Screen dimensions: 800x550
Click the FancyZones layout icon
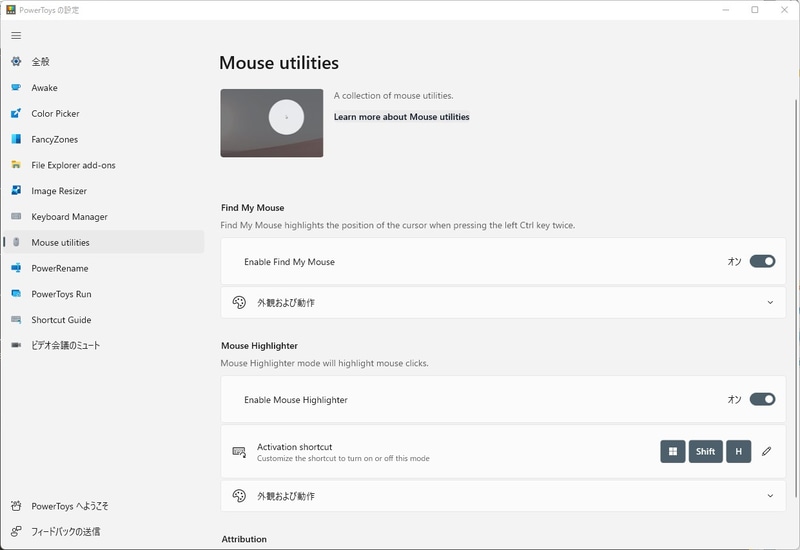pyautogui.click(x=16, y=139)
